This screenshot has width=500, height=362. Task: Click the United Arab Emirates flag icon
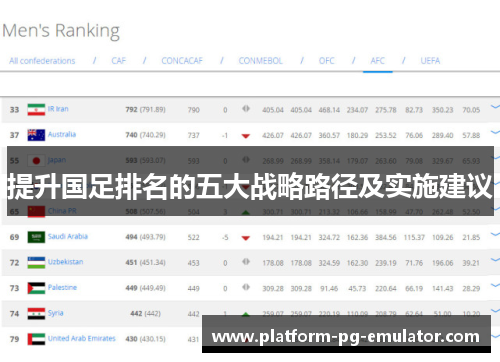pos(36,339)
